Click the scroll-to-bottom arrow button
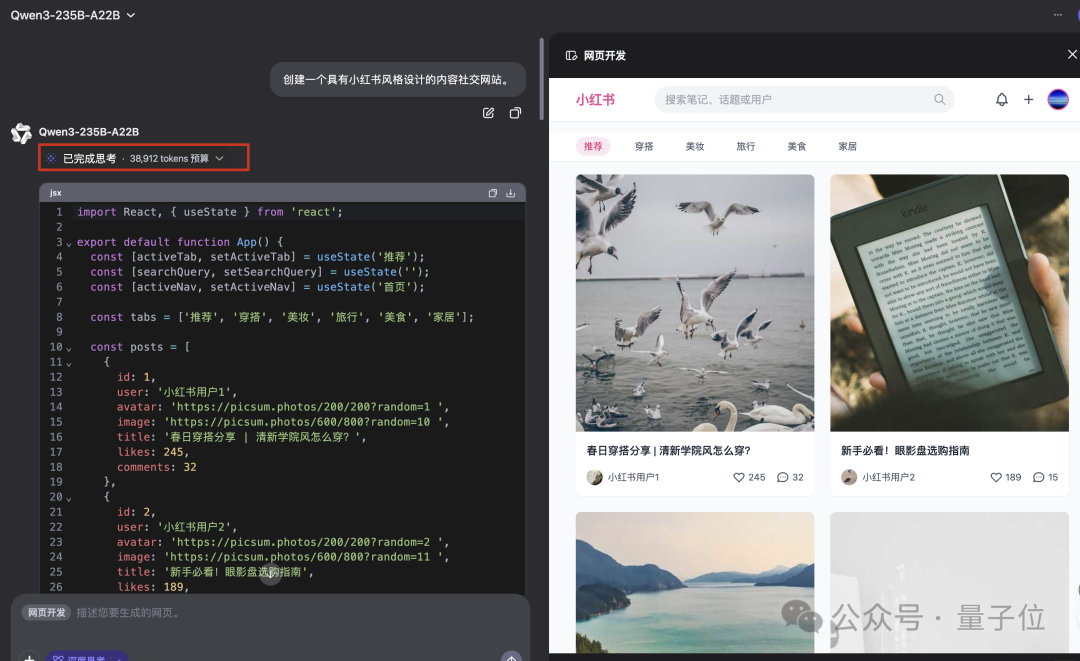 271,576
